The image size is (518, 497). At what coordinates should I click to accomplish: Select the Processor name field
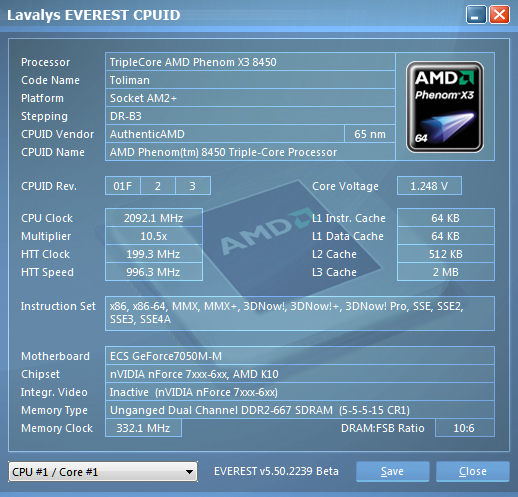coord(250,62)
